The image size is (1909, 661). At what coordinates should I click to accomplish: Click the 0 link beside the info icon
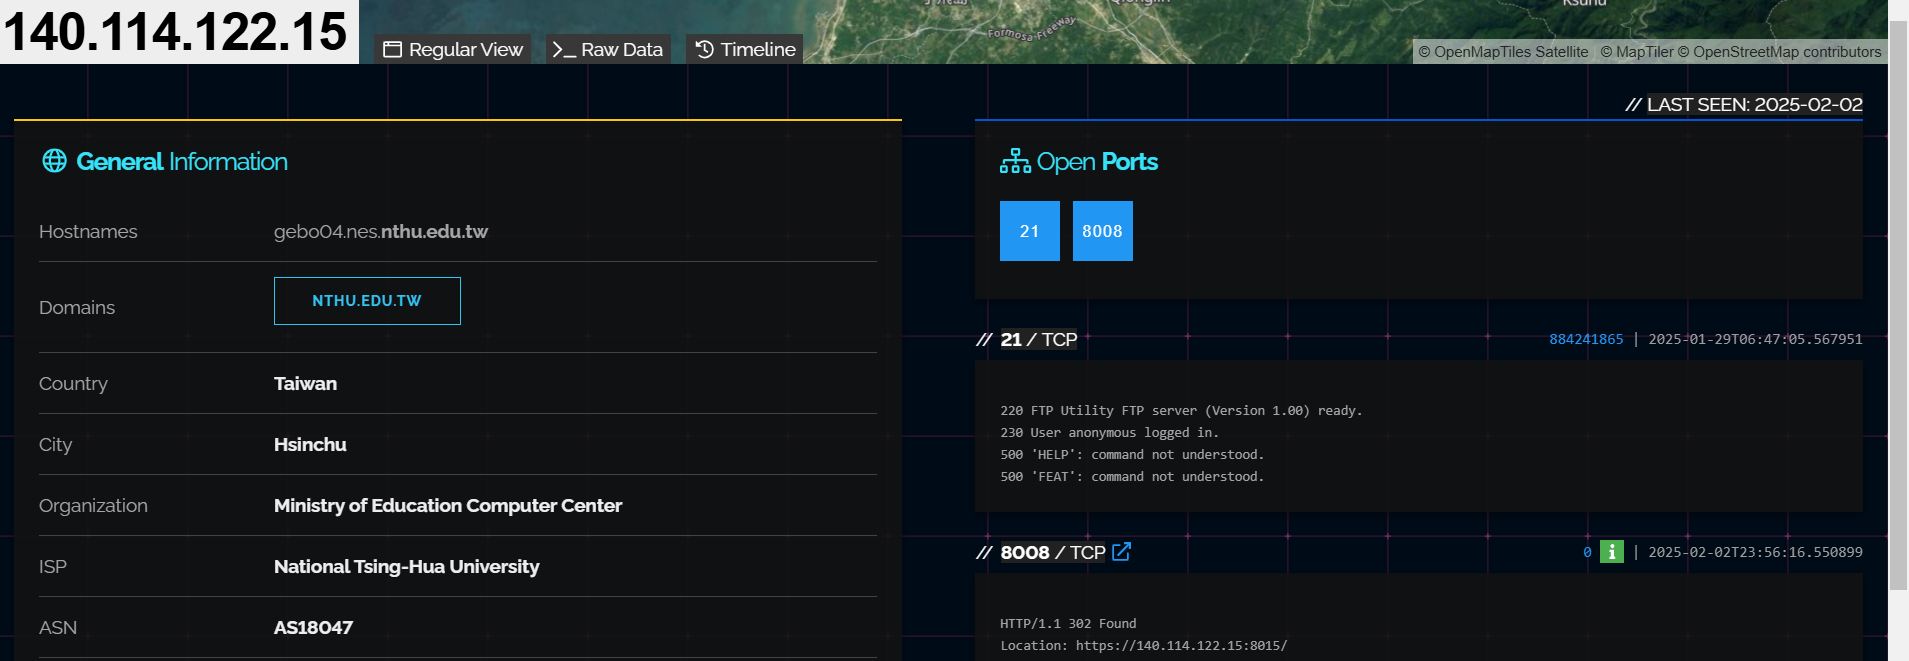(1587, 552)
